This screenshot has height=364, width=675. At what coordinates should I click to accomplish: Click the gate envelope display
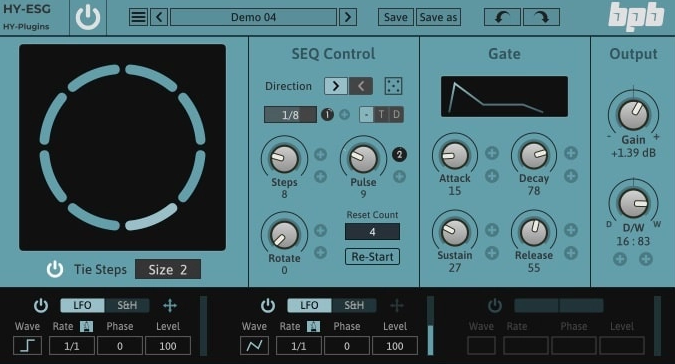tap(504, 96)
